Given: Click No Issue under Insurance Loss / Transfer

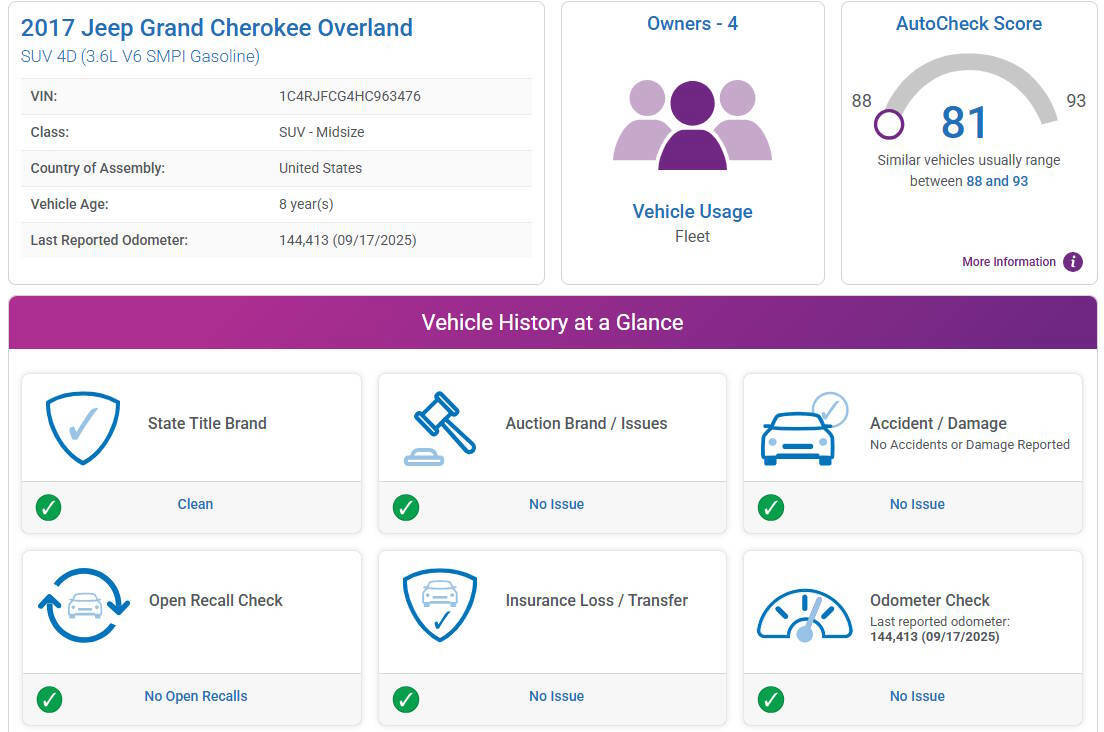Looking at the screenshot, I should coord(556,696).
